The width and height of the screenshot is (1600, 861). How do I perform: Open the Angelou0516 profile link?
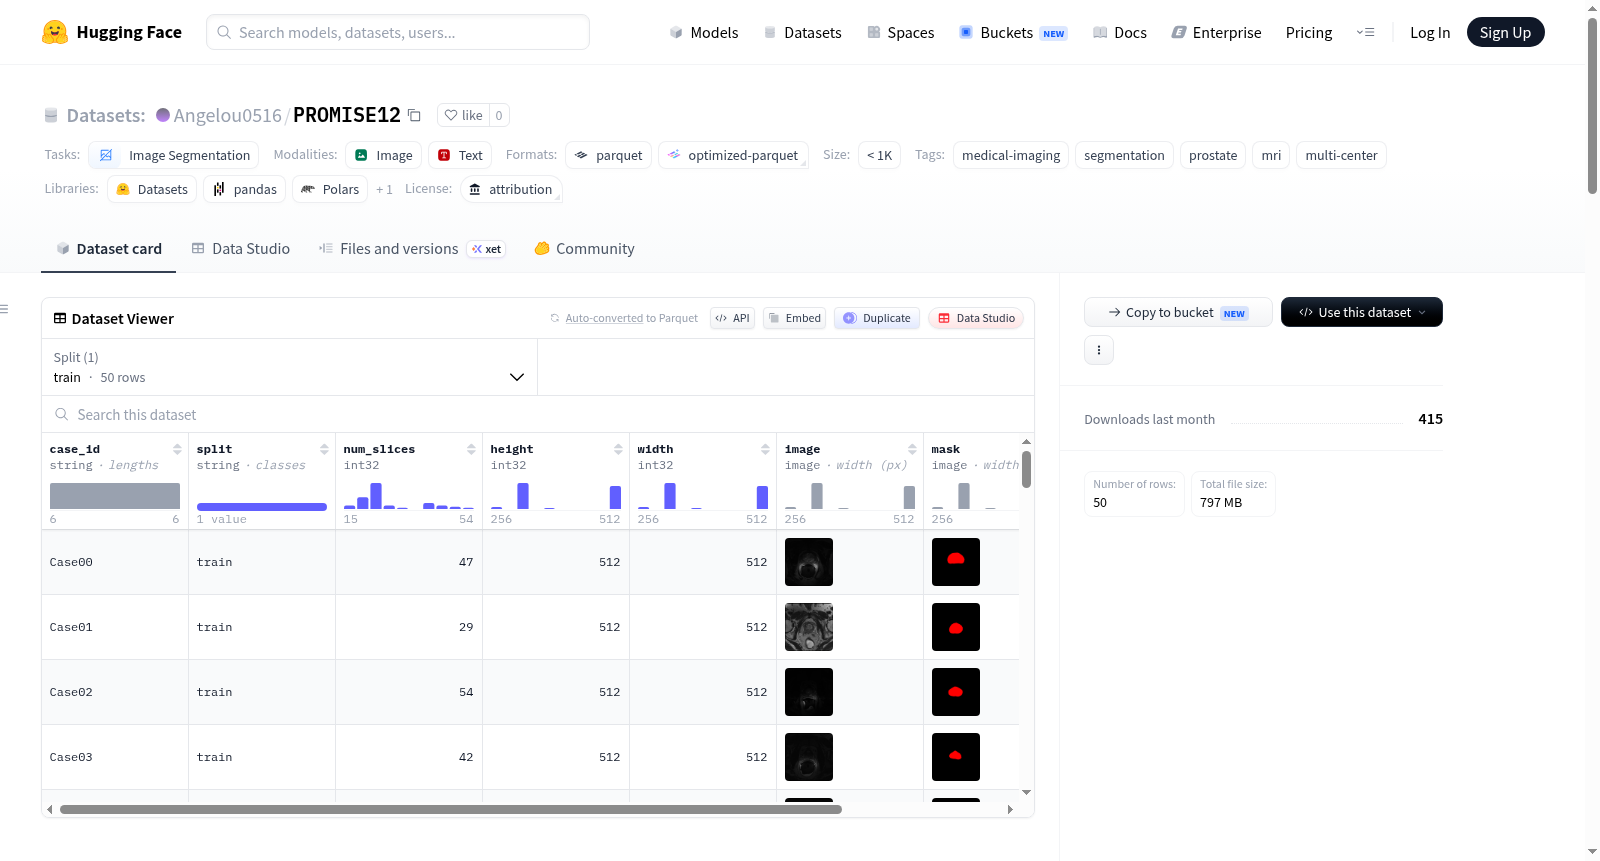point(228,115)
